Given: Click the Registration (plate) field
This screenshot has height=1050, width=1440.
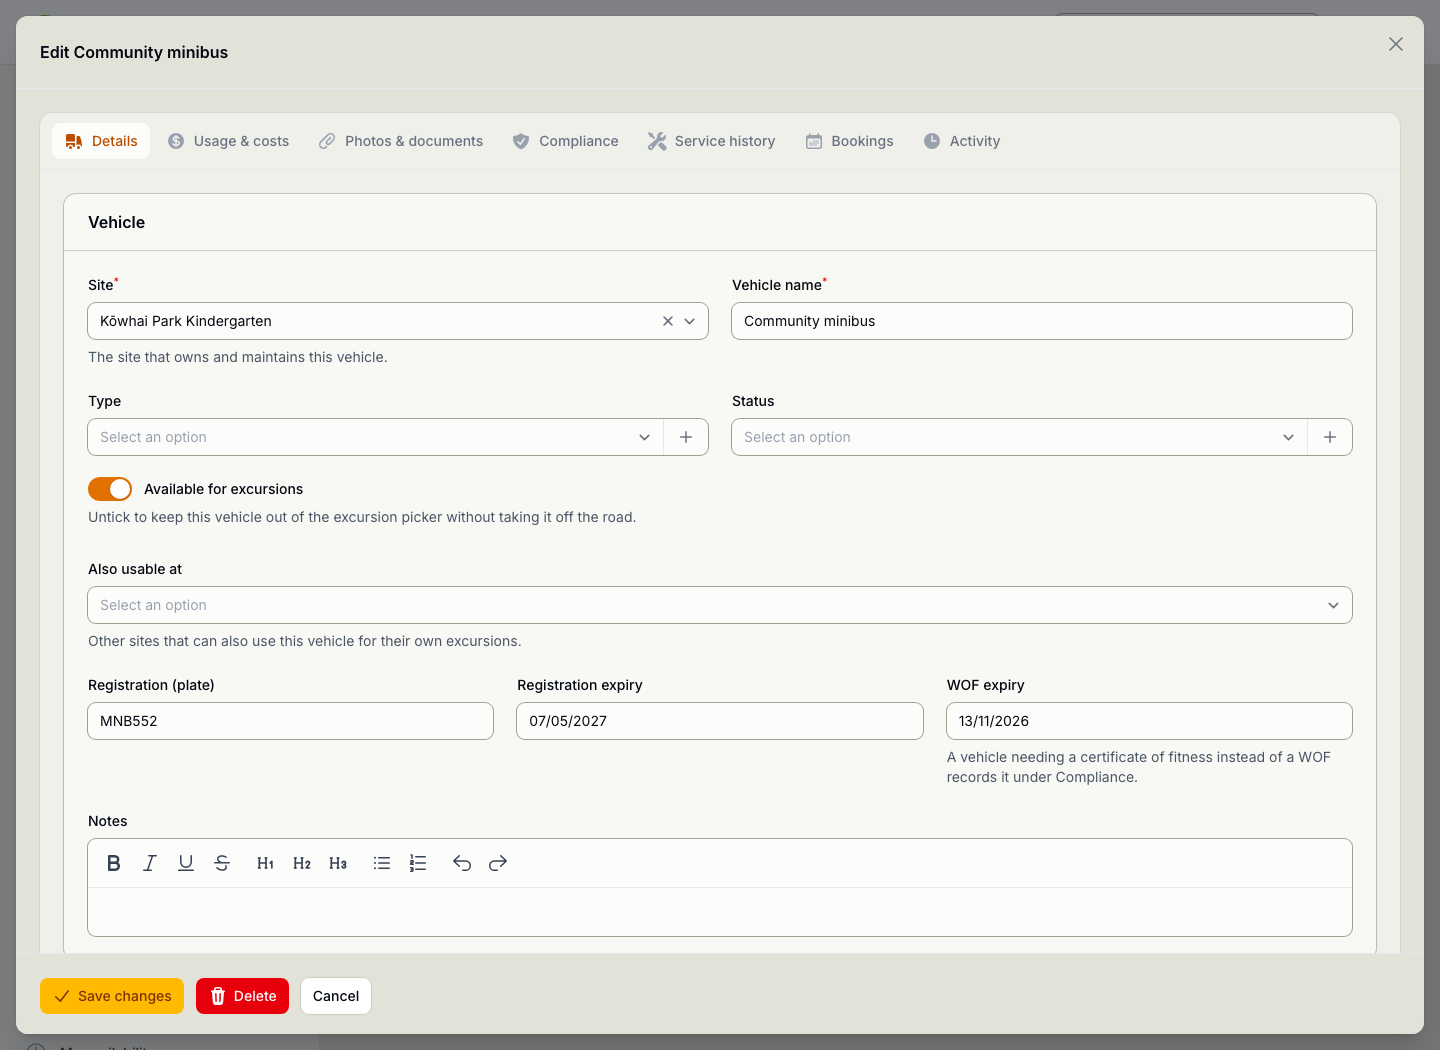Looking at the screenshot, I should pyautogui.click(x=291, y=721).
